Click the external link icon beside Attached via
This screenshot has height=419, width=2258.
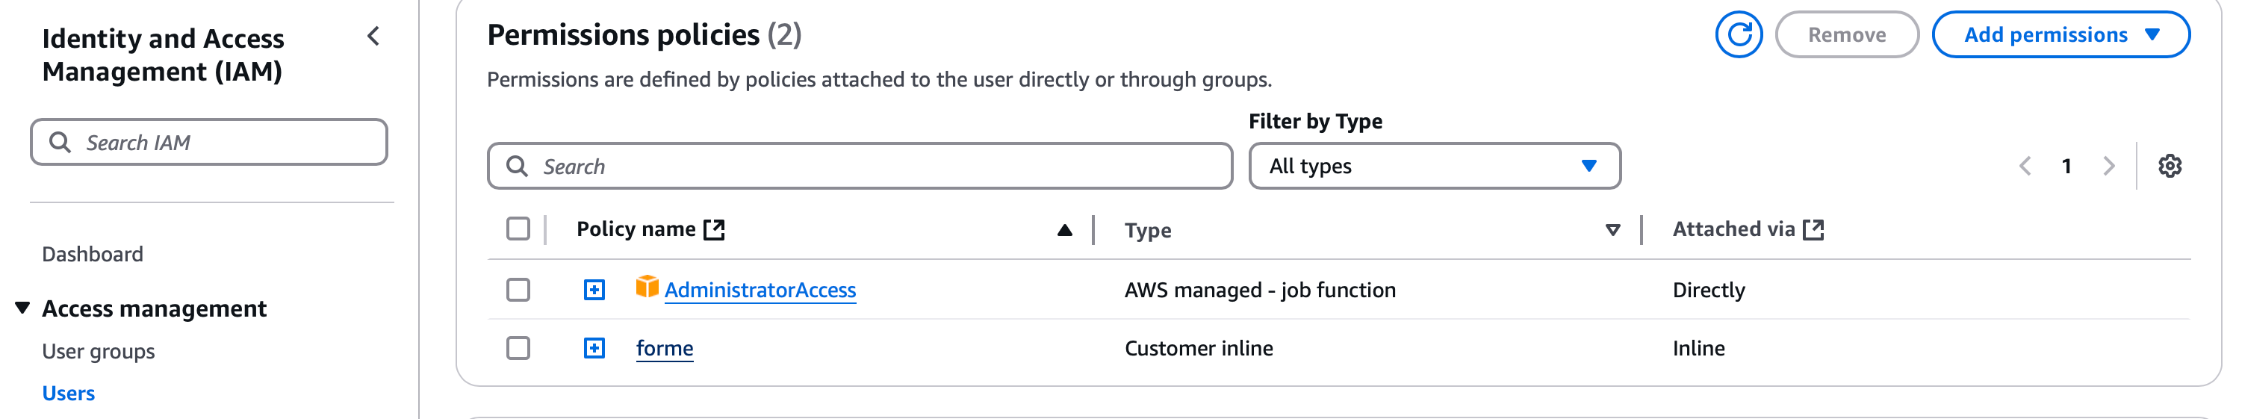[x=1813, y=230]
